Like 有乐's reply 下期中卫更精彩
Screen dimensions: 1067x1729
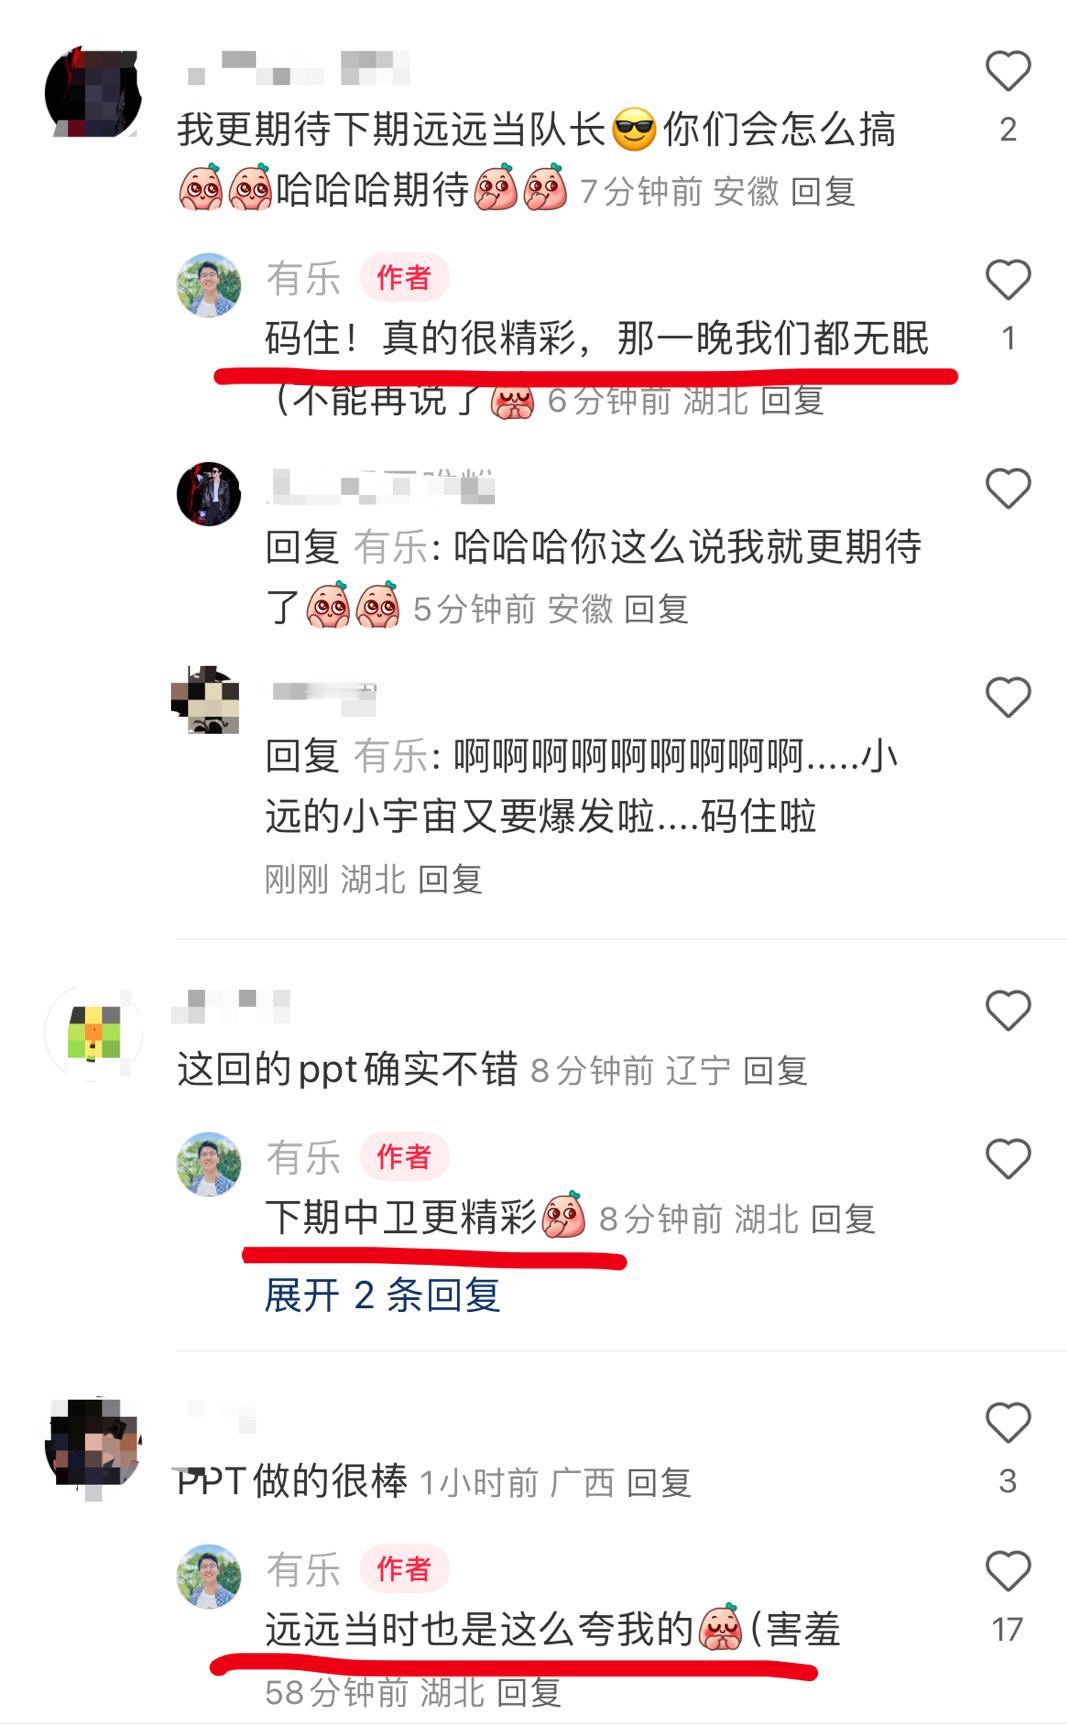pos(1007,1160)
